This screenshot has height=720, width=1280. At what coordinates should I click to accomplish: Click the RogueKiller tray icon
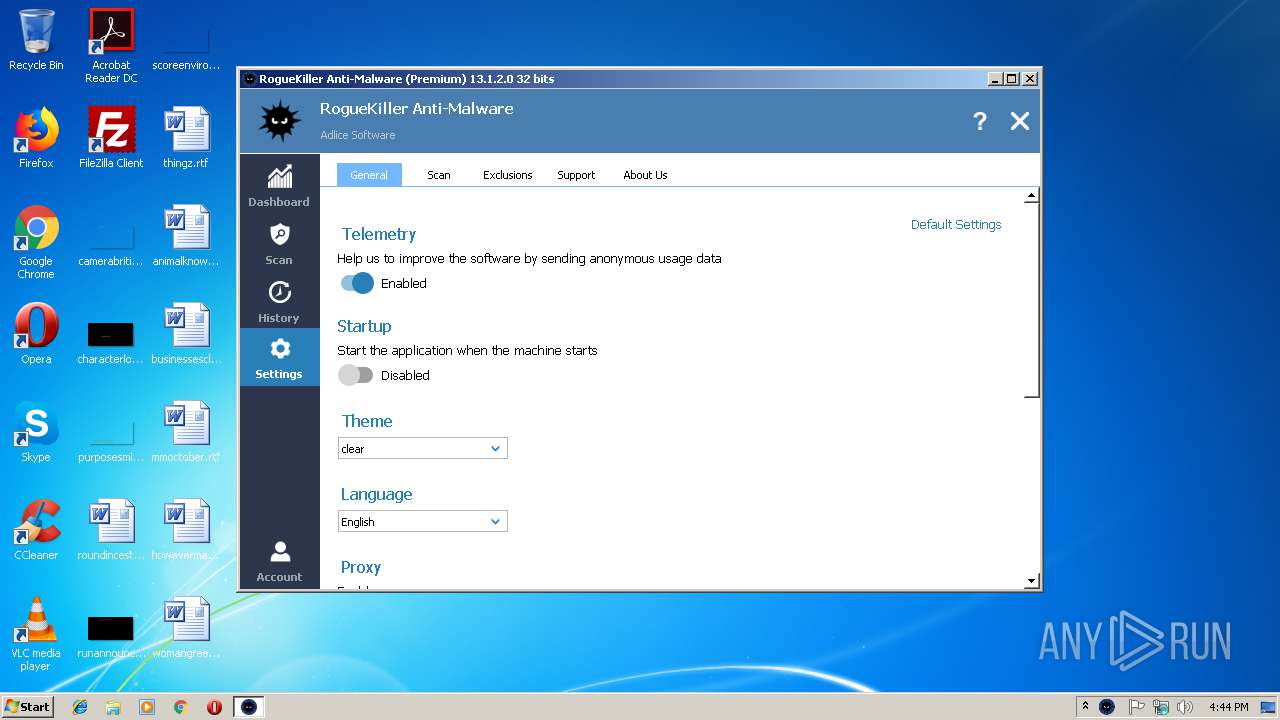click(x=1107, y=707)
